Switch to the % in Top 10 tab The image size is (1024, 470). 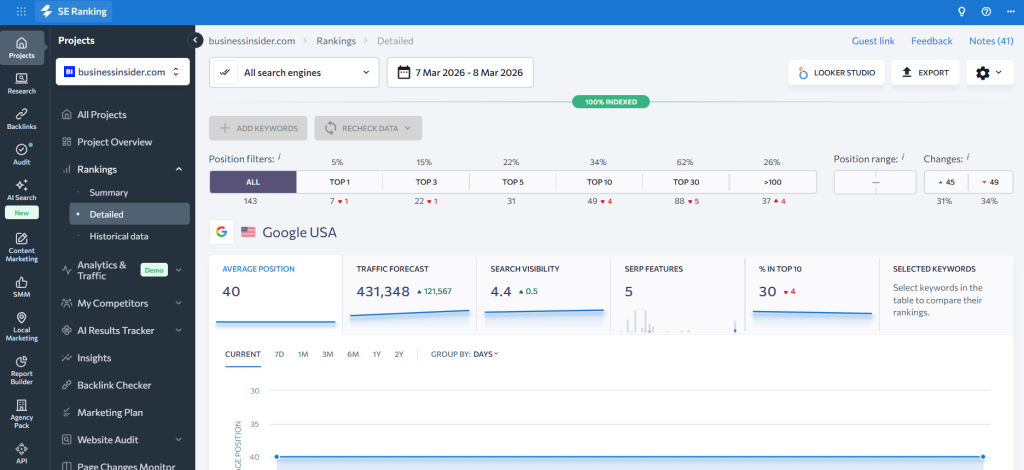pyautogui.click(x=812, y=294)
